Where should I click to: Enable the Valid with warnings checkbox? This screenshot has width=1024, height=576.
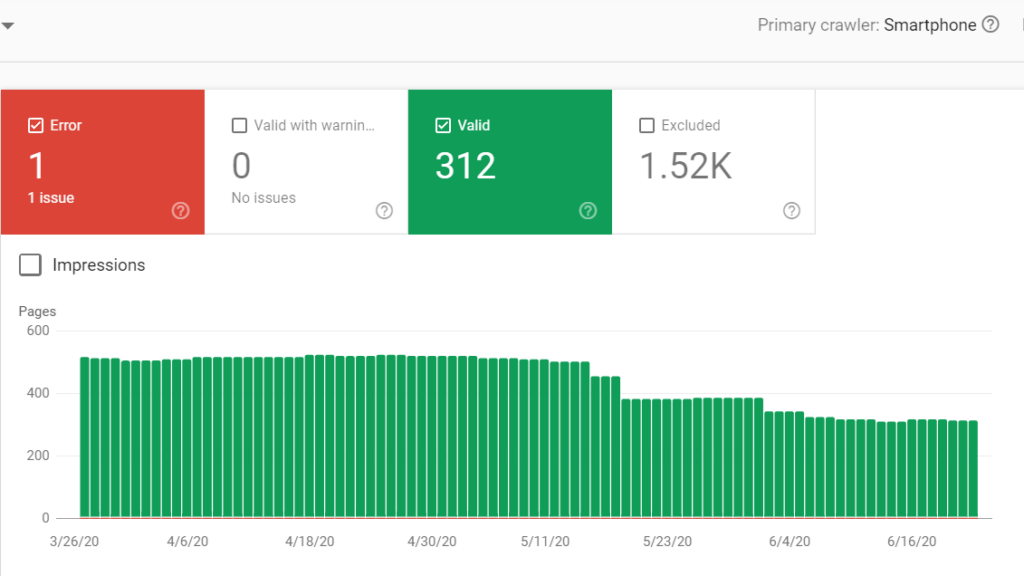click(x=239, y=126)
